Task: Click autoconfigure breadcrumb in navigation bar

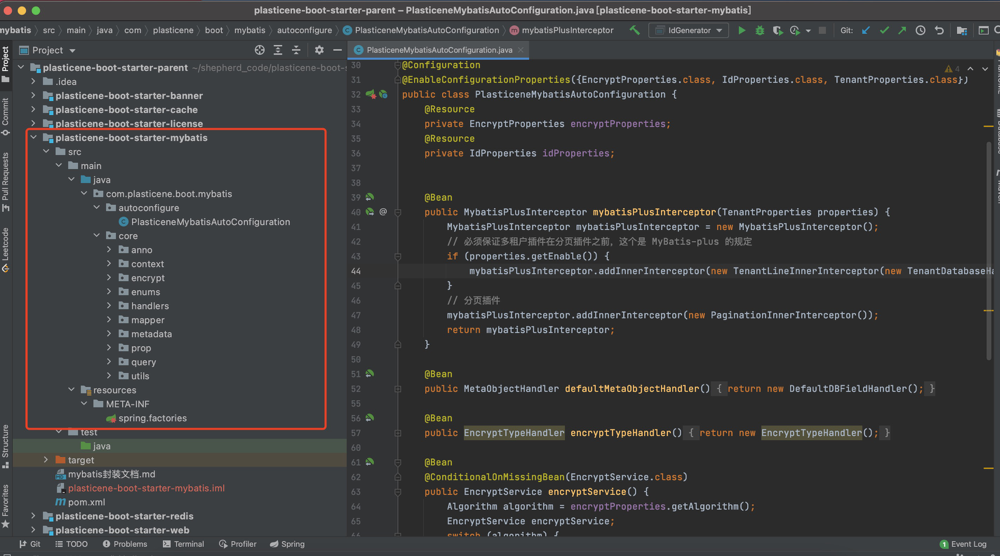Action: point(304,30)
